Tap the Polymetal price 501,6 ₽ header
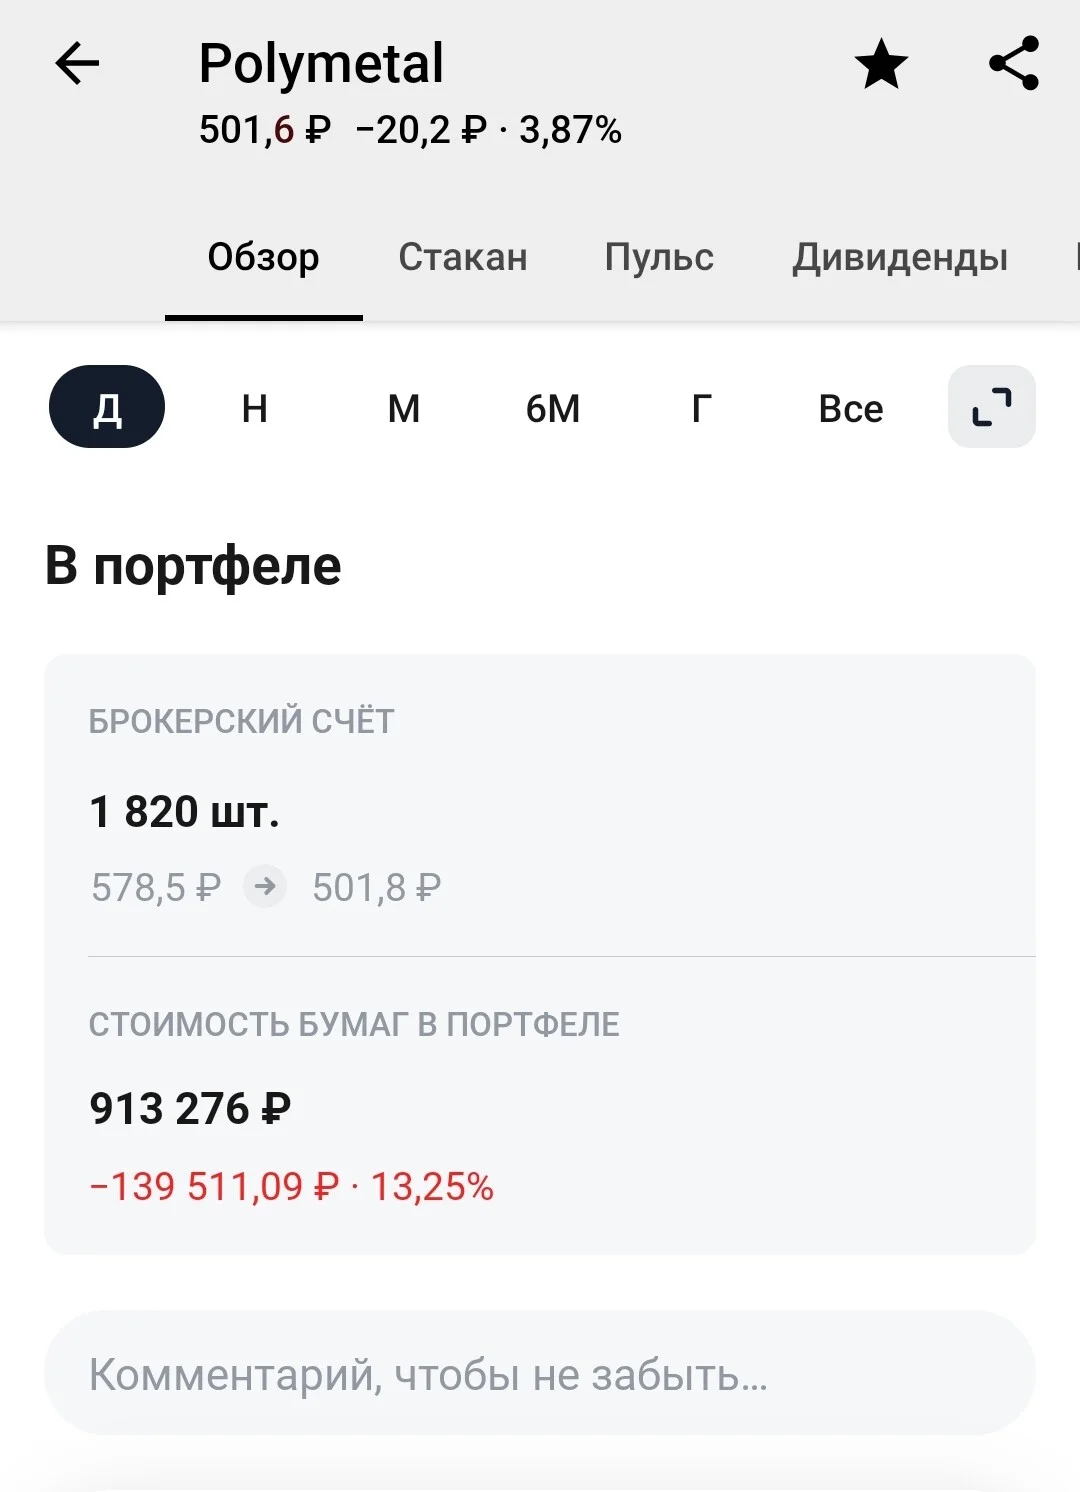This screenshot has height=1492, width=1080. [x=265, y=130]
